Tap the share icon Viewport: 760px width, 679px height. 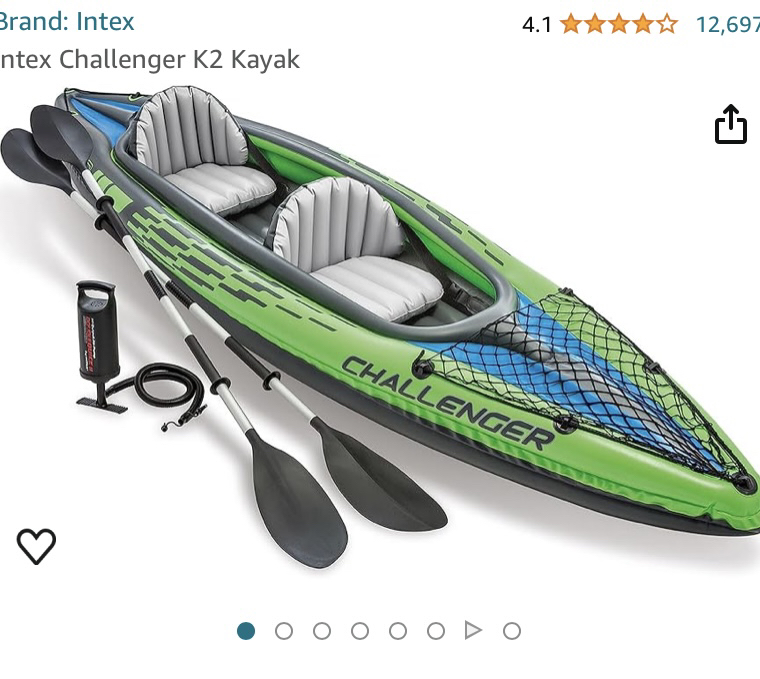[x=730, y=124]
